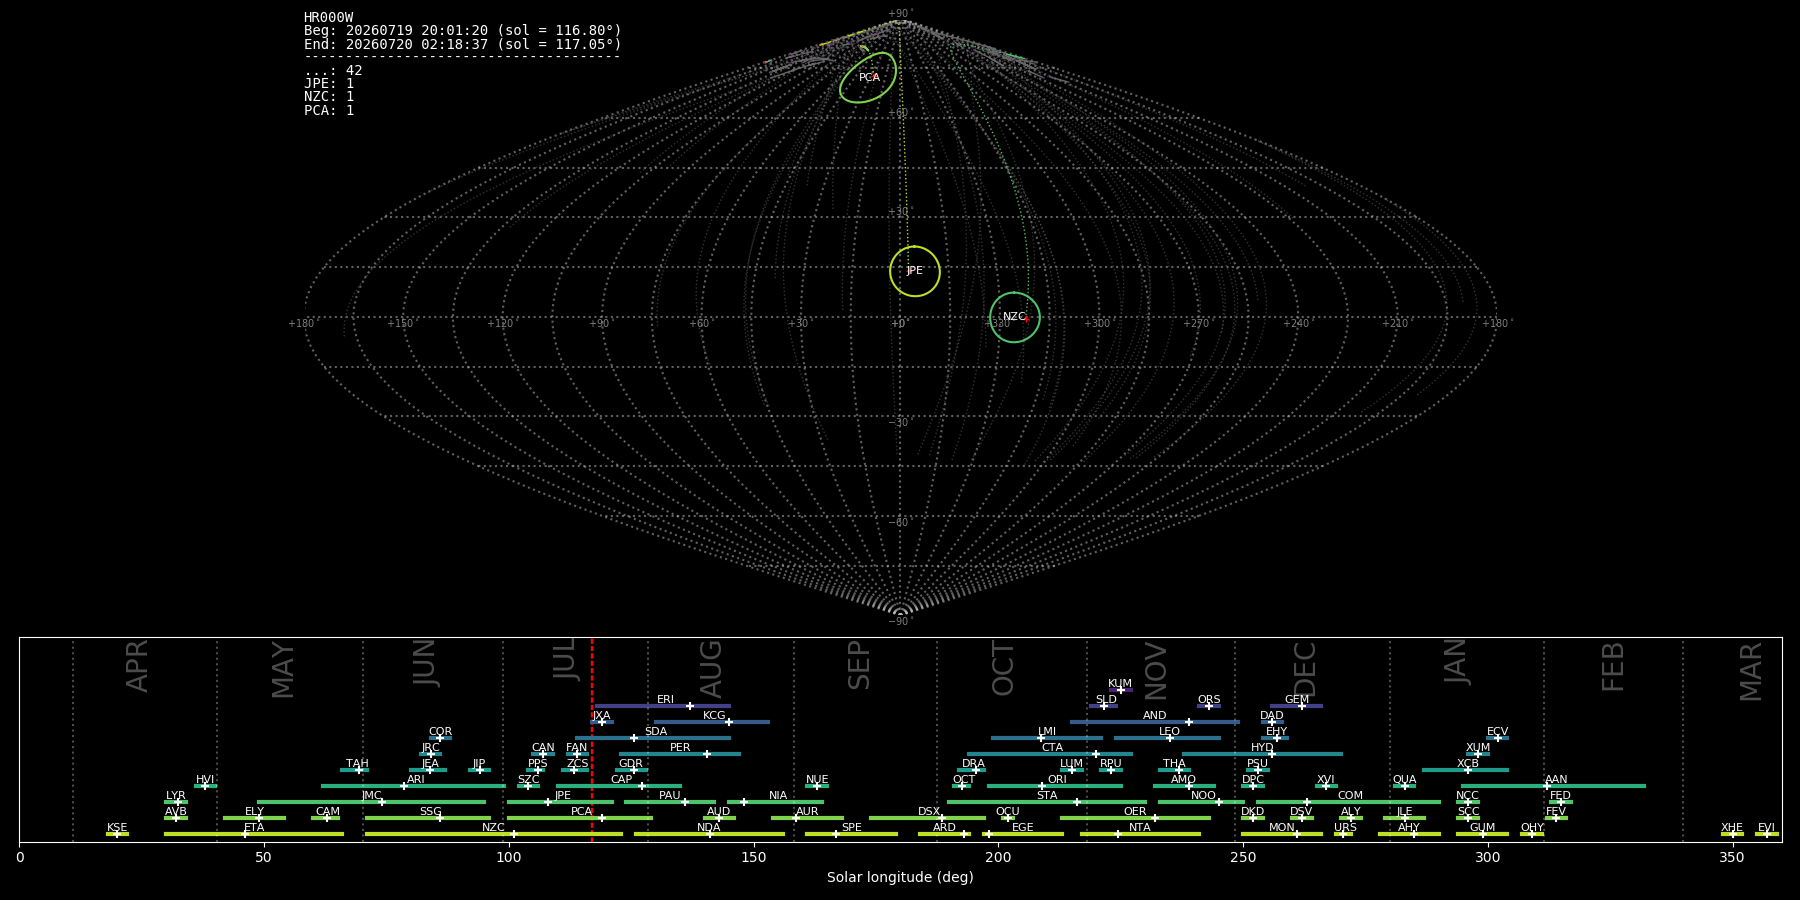Select the ORI shower activity bar
This screenshot has height=900, width=1800.
[x=1055, y=786]
